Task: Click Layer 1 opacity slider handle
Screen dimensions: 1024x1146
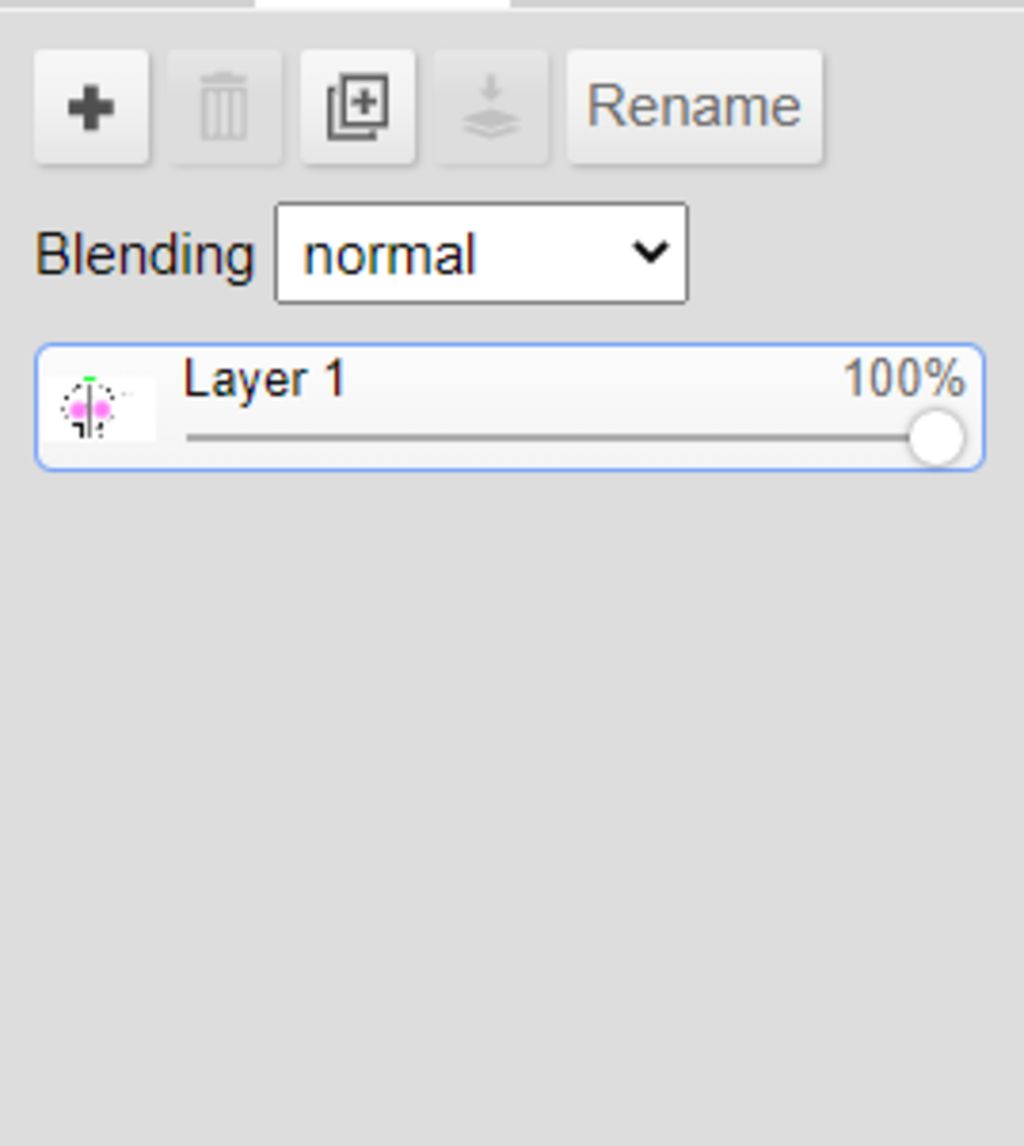Action: tap(936, 437)
